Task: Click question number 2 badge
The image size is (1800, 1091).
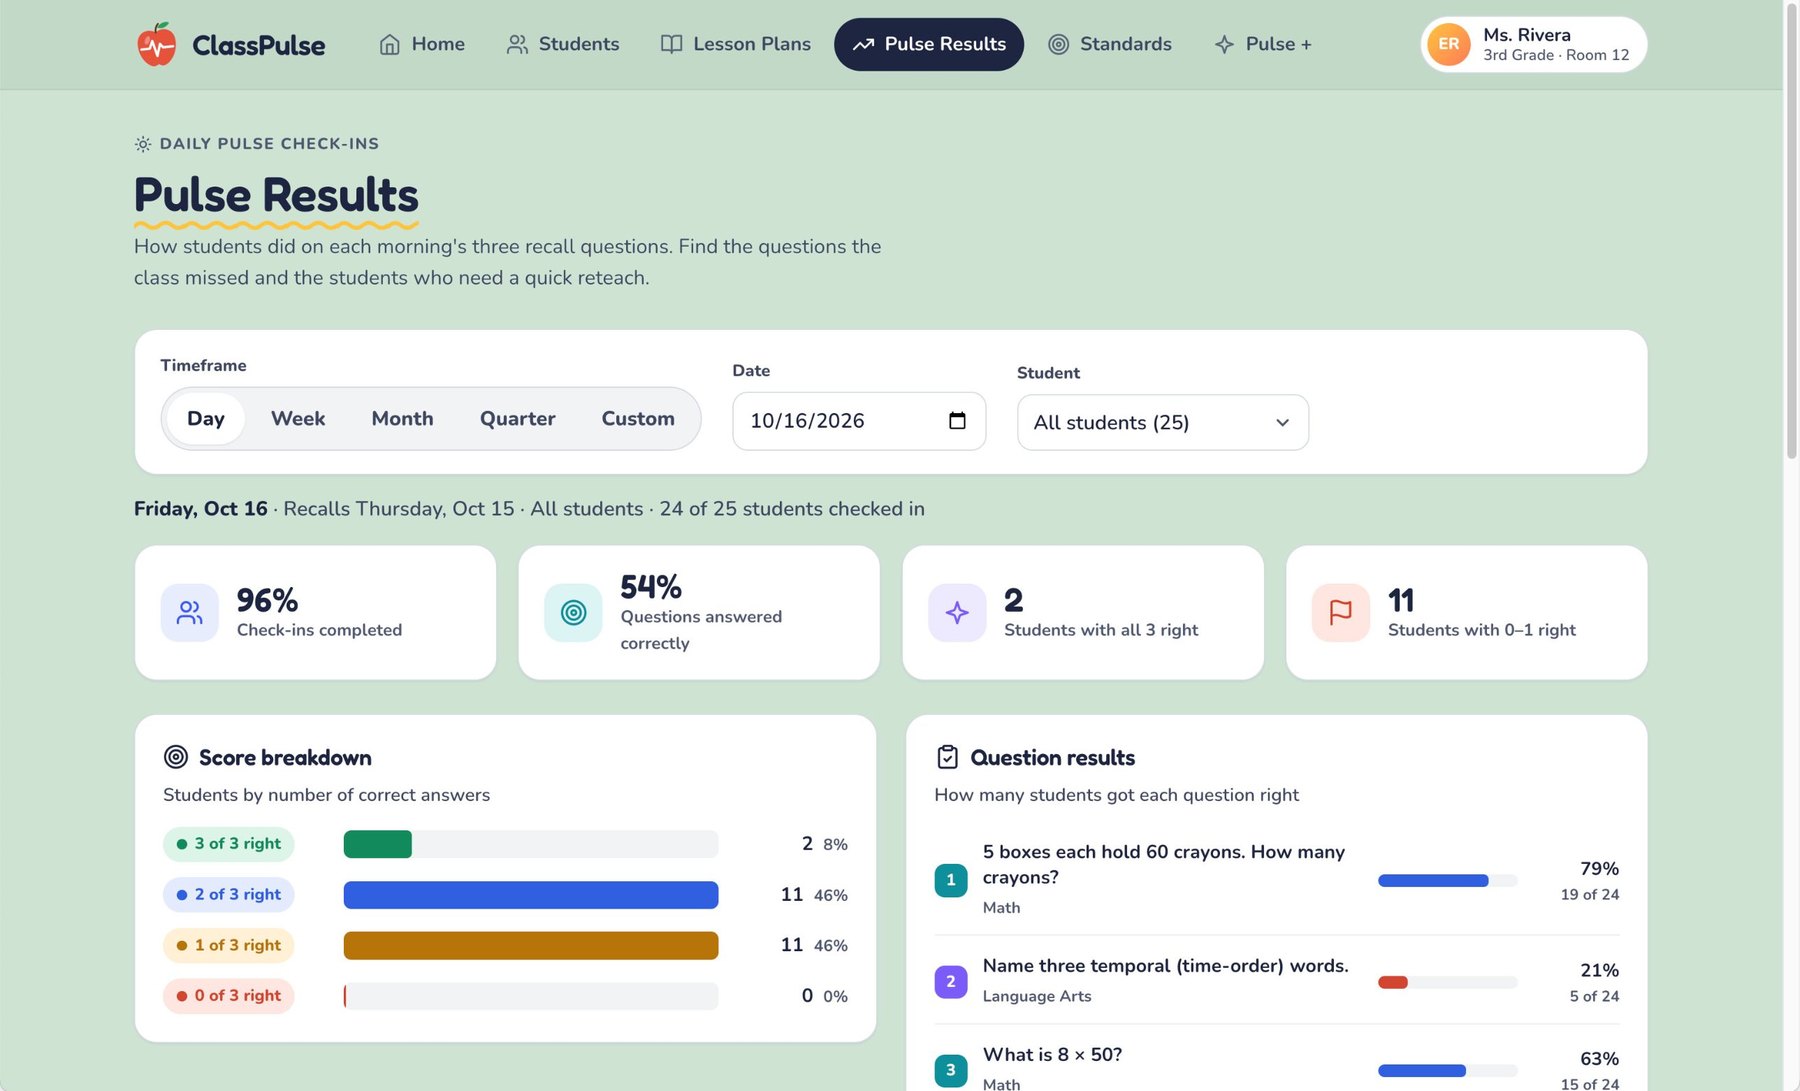Action: tap(951, 981)
